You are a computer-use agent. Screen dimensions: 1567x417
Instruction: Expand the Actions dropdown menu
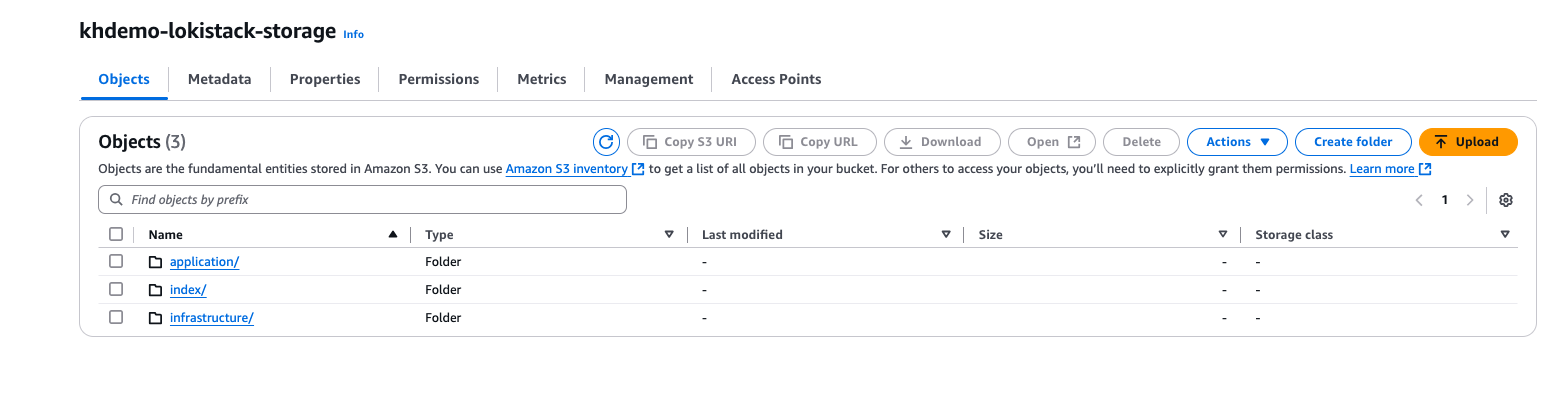pos(1236,142)
